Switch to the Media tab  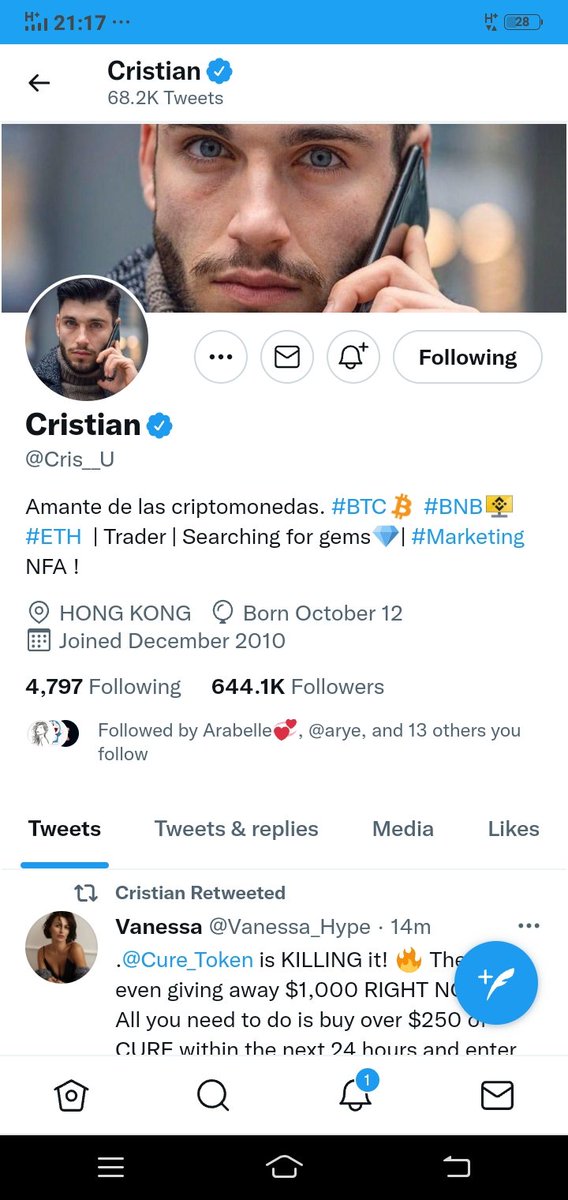coord(403,829)
